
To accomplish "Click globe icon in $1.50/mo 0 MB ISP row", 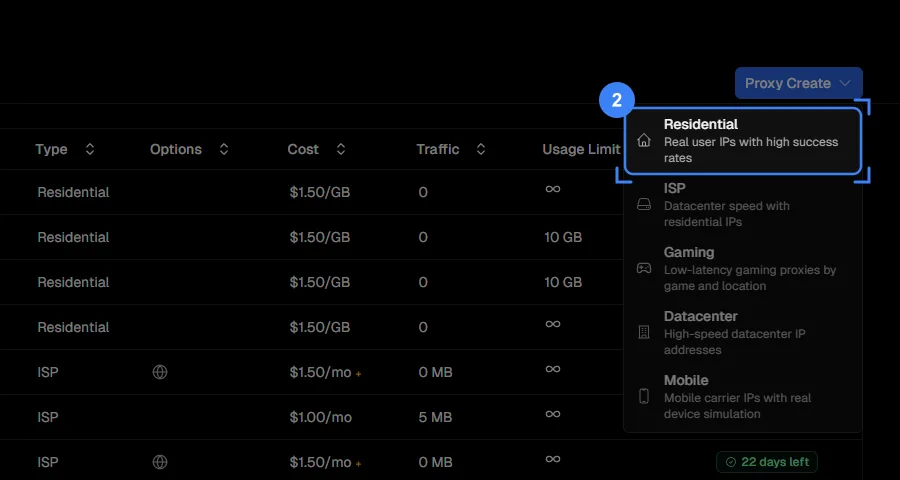I will pyautogui.click(x=160, y=372).
